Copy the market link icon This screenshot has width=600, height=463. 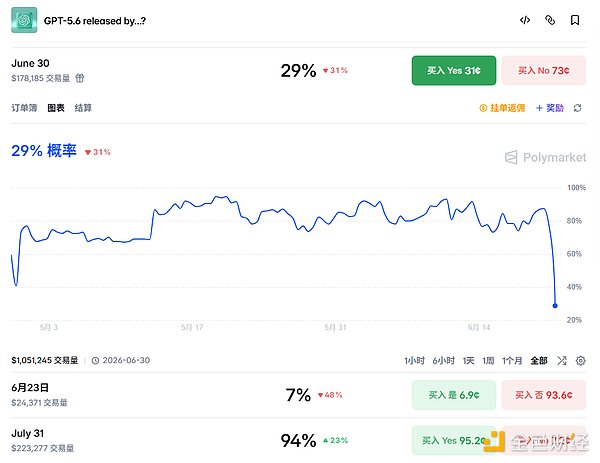tap(550, 20)
